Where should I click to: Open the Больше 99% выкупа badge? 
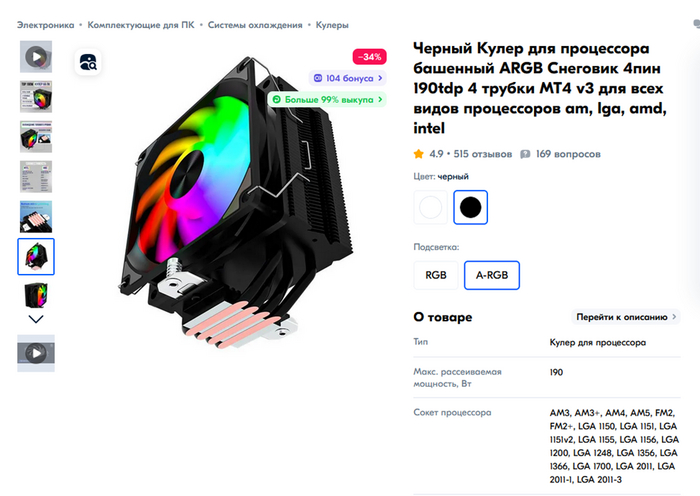point(327,99)
